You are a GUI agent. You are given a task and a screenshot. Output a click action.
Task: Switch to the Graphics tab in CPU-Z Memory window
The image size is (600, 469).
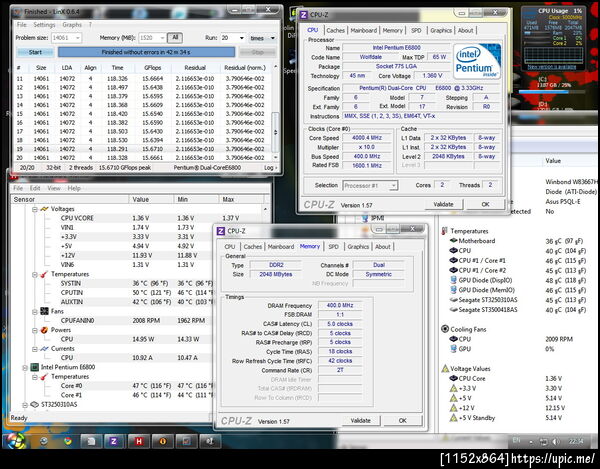click(358, 247)
